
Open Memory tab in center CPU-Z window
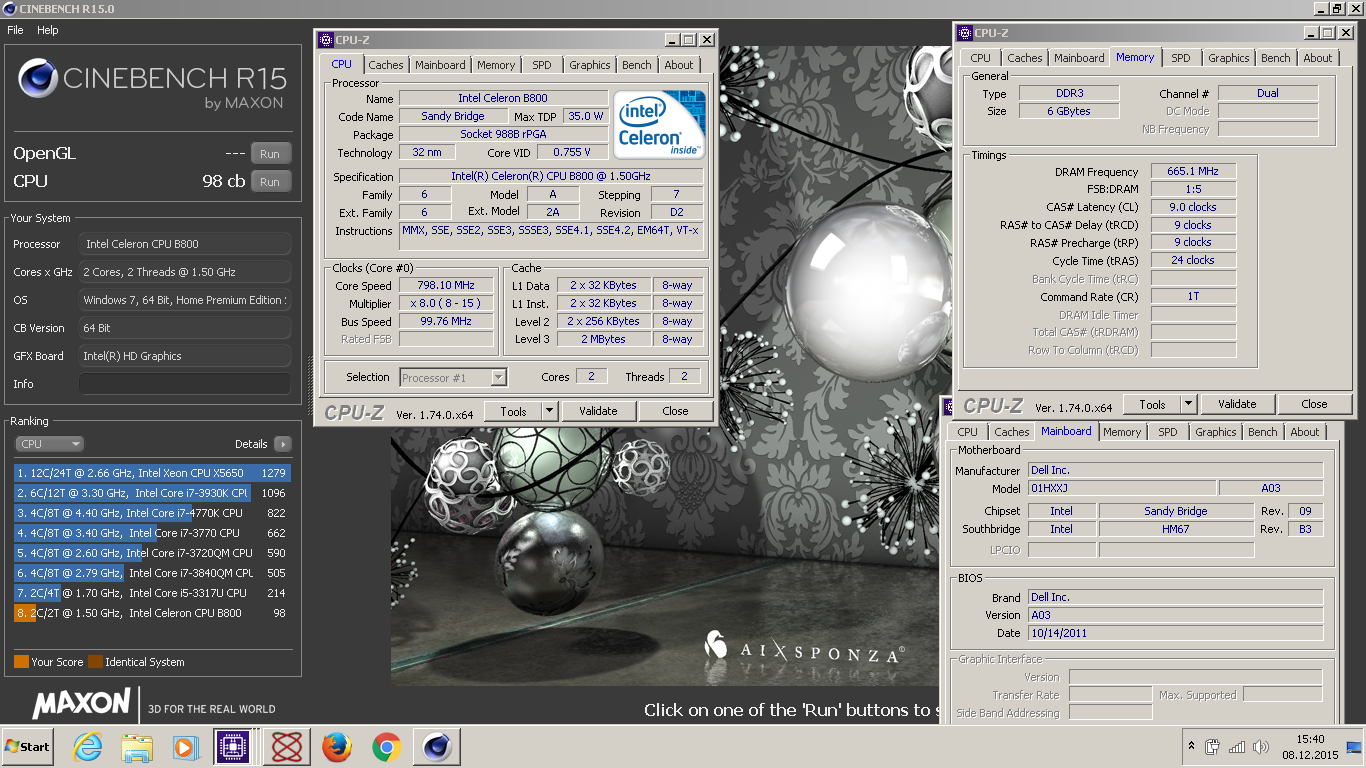pyautogui.click(x=496, y=65)
